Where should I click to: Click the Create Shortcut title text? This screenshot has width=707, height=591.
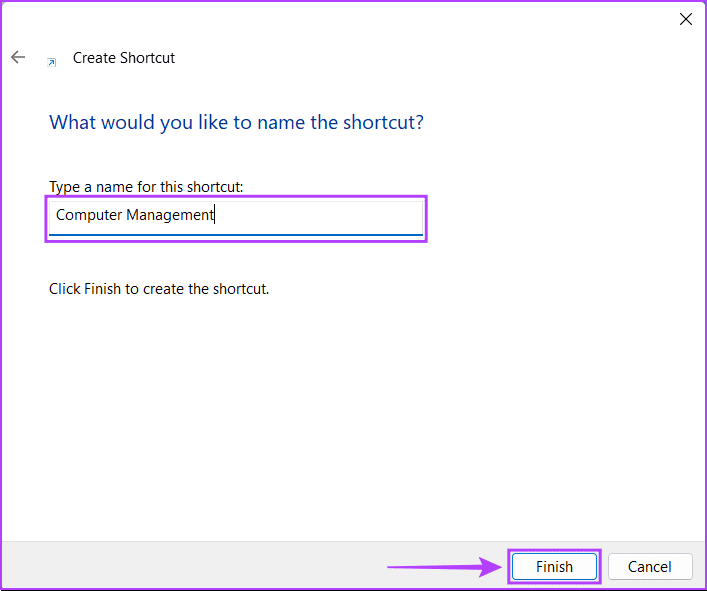tap(124, 58)
